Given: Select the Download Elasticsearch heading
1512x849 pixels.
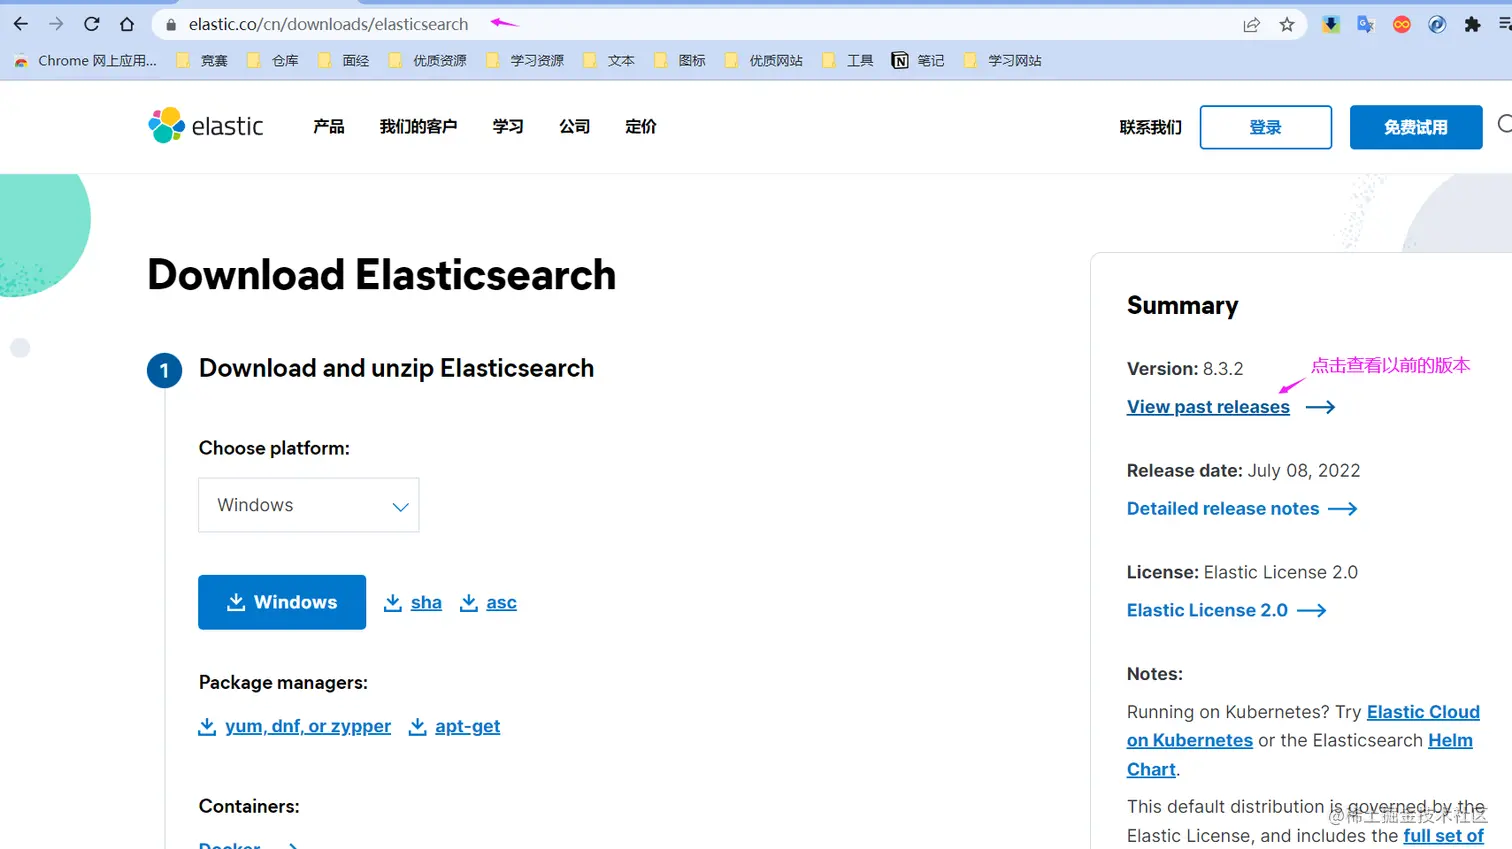Looking at the screenshot, I should (x=381, y=275).
